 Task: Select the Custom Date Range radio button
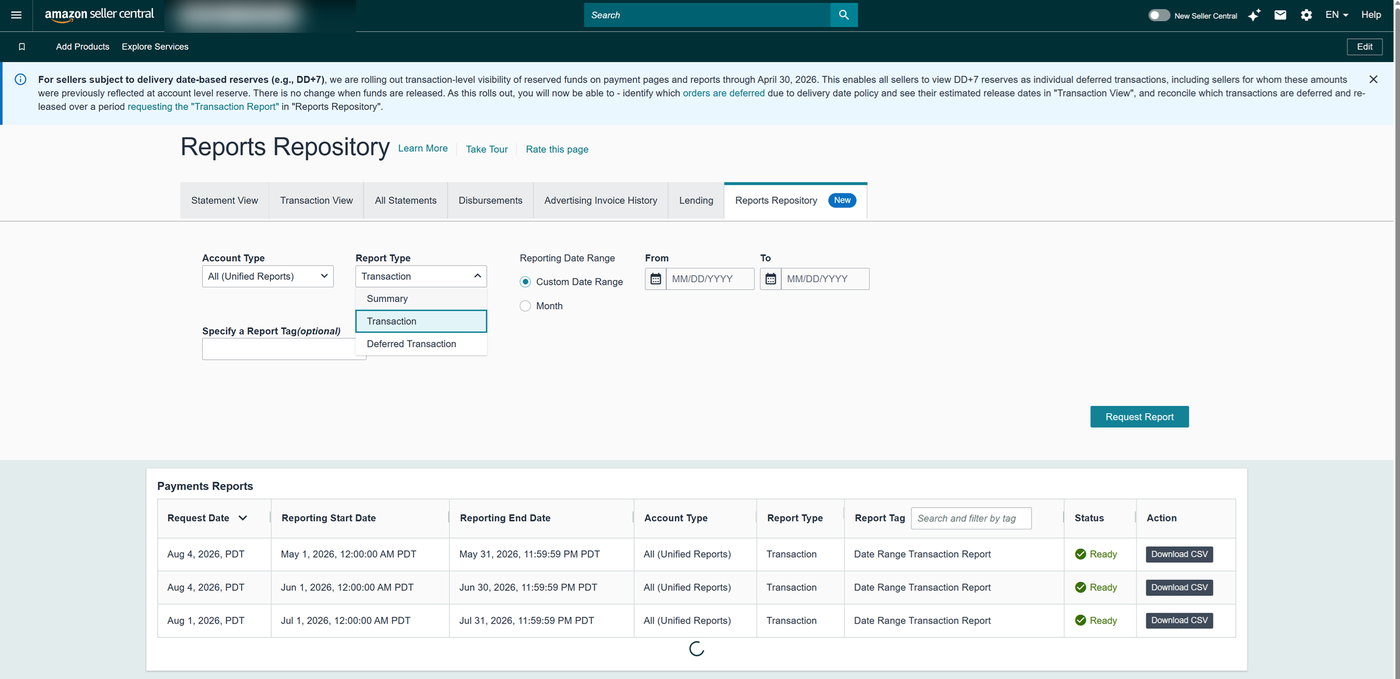click(x=526, y=282)
